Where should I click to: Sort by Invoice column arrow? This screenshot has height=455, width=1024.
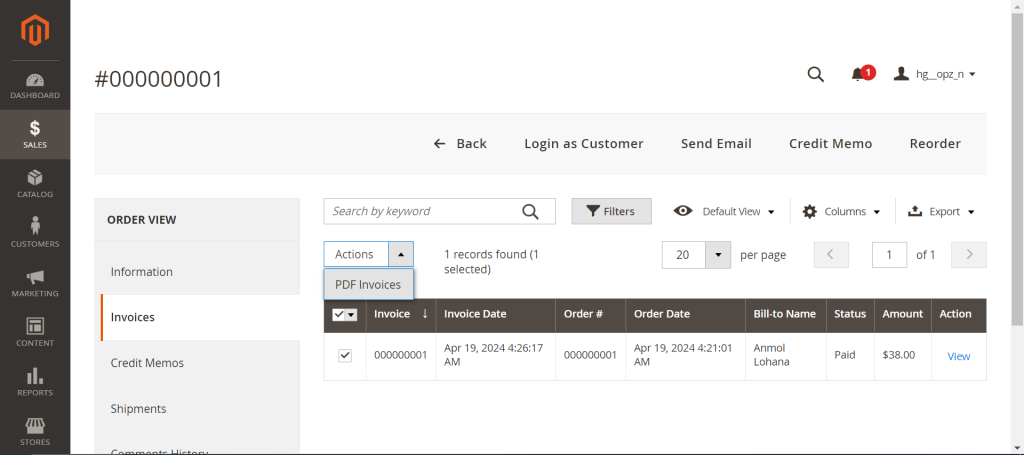click(425, 314)
